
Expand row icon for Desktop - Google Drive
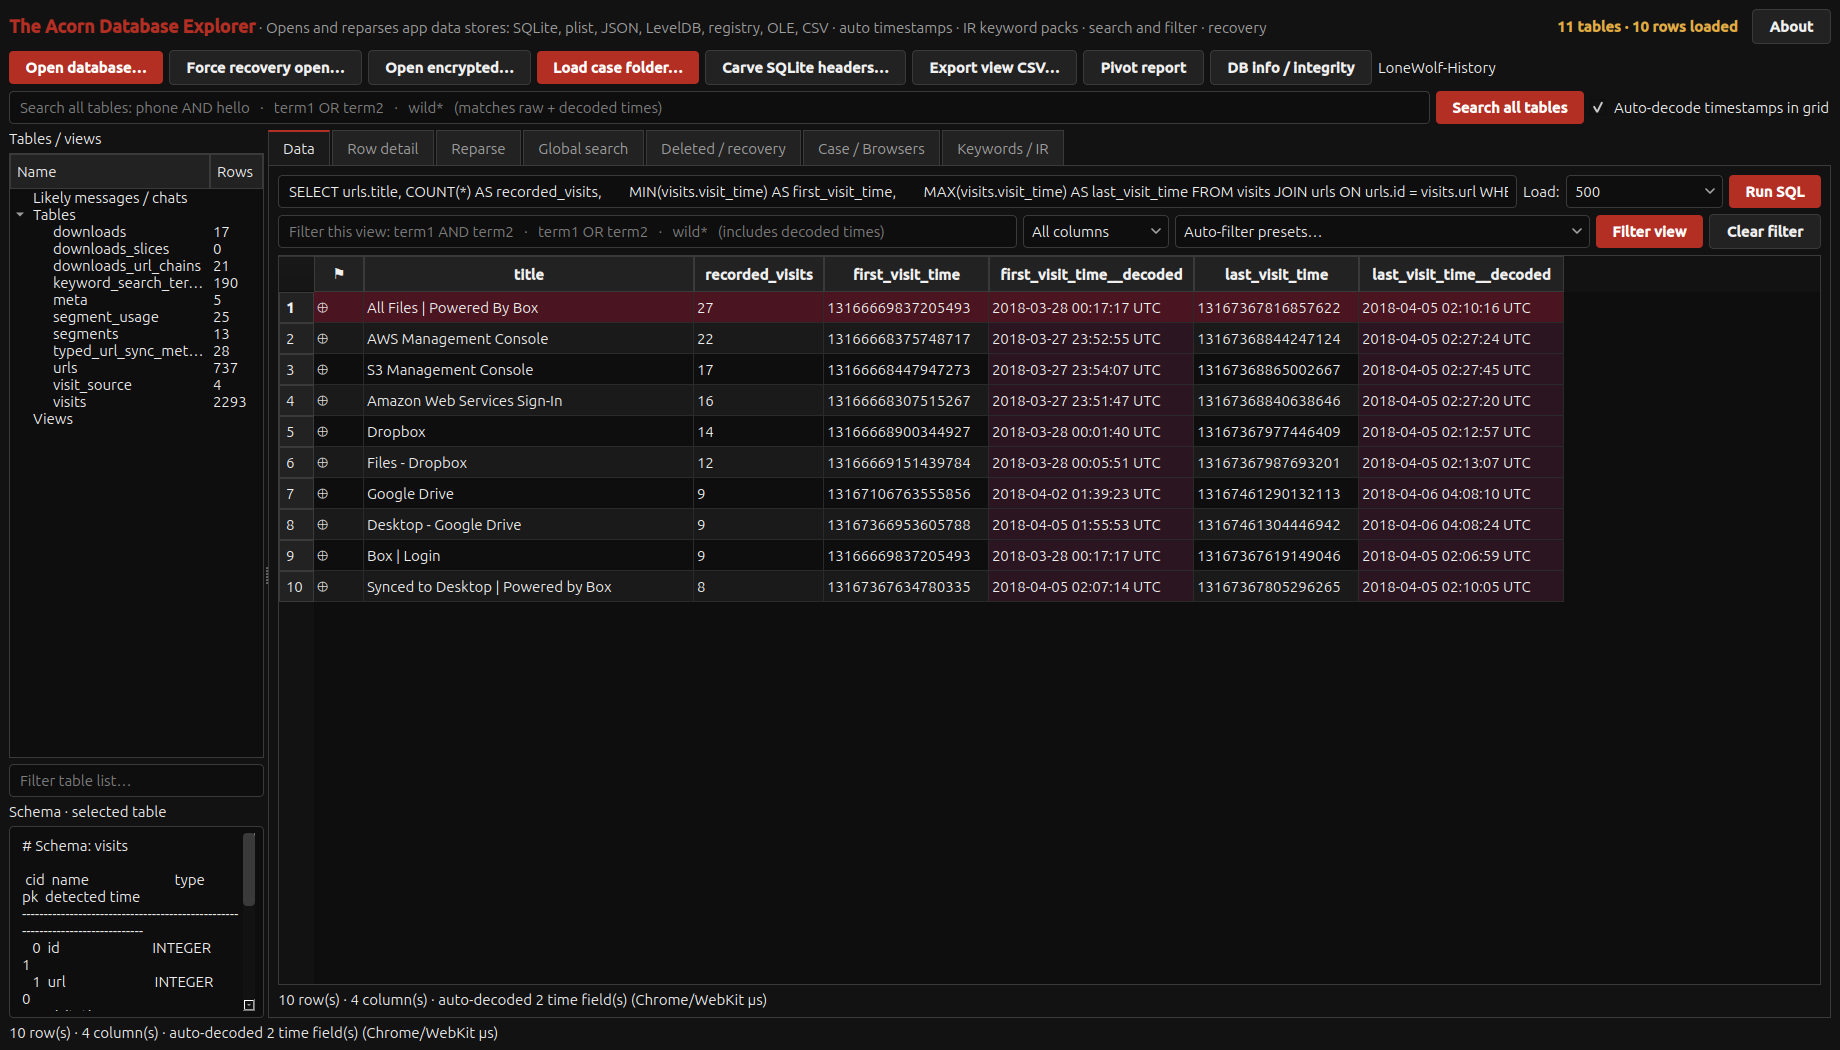[x=323, y=525]
